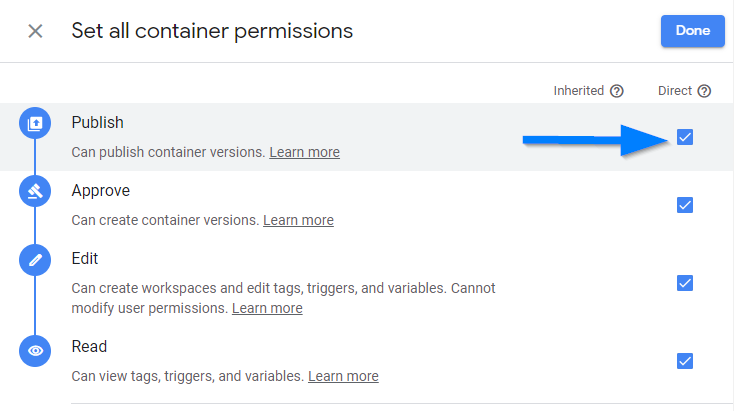Open Learn more link under Edit
The width and height of the screenshot is (734, 411).
(x=267, y=308)
